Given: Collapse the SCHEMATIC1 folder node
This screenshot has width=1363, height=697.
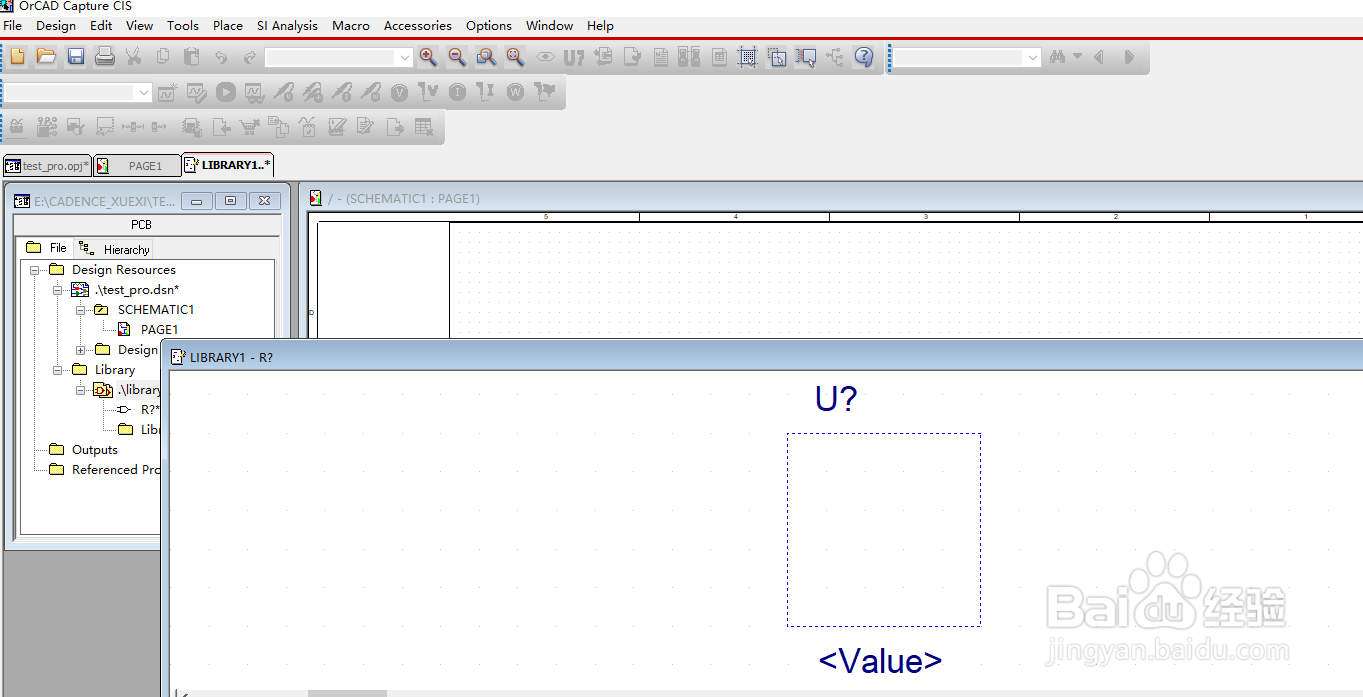Looking at the screenshot, I should tap(81, 310).
